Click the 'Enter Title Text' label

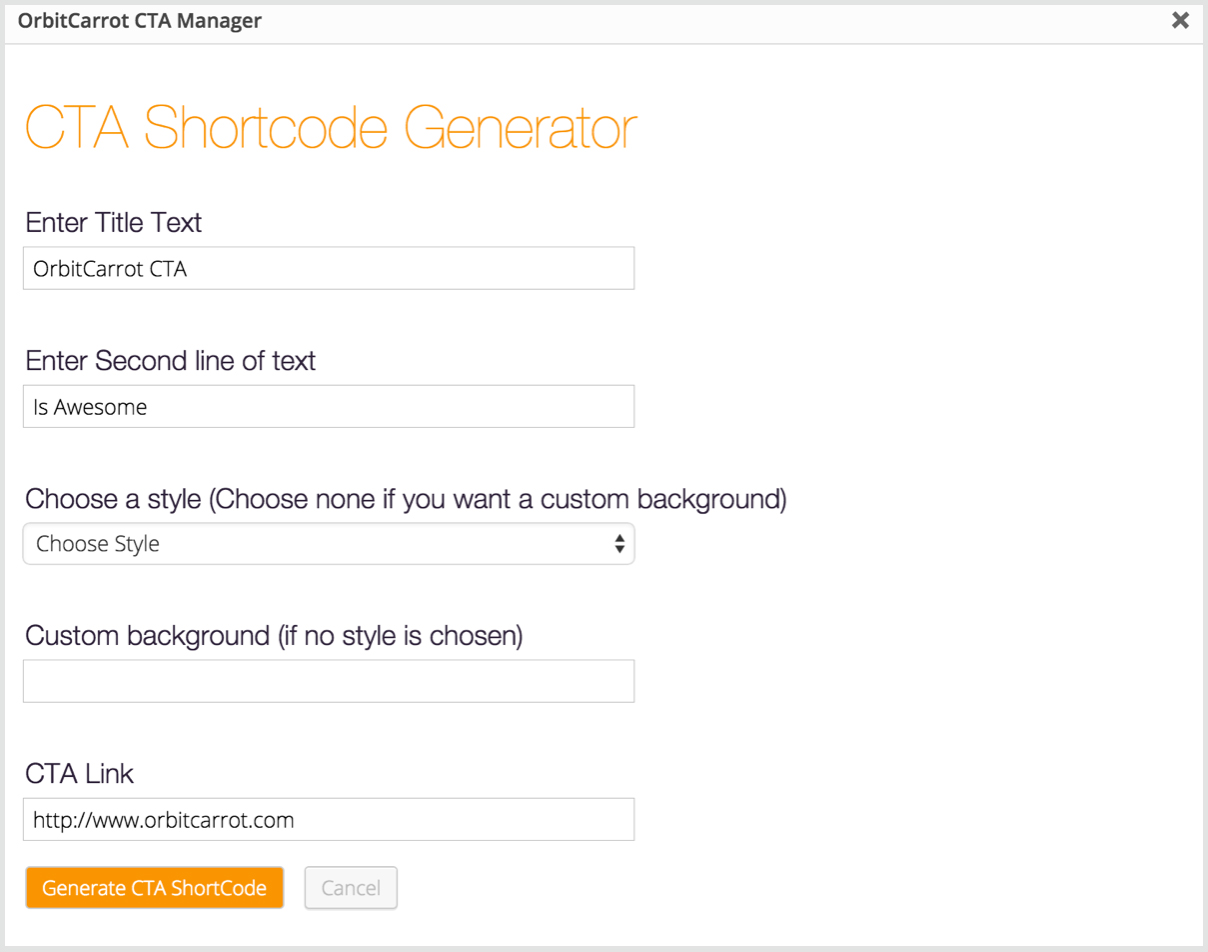[x=114, y=222]
